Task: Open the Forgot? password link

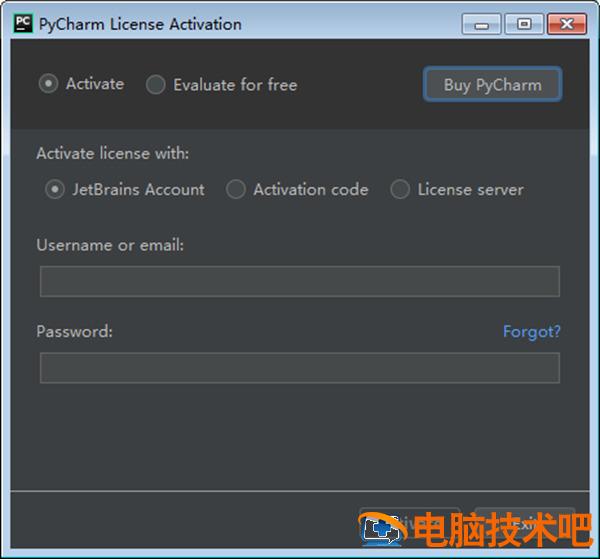Action: 532,331
